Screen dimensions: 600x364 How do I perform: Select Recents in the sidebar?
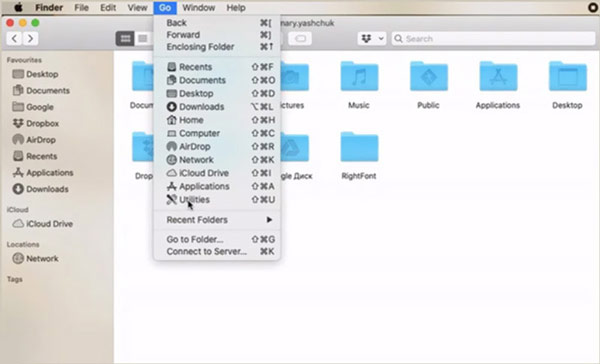coord(35,157)
